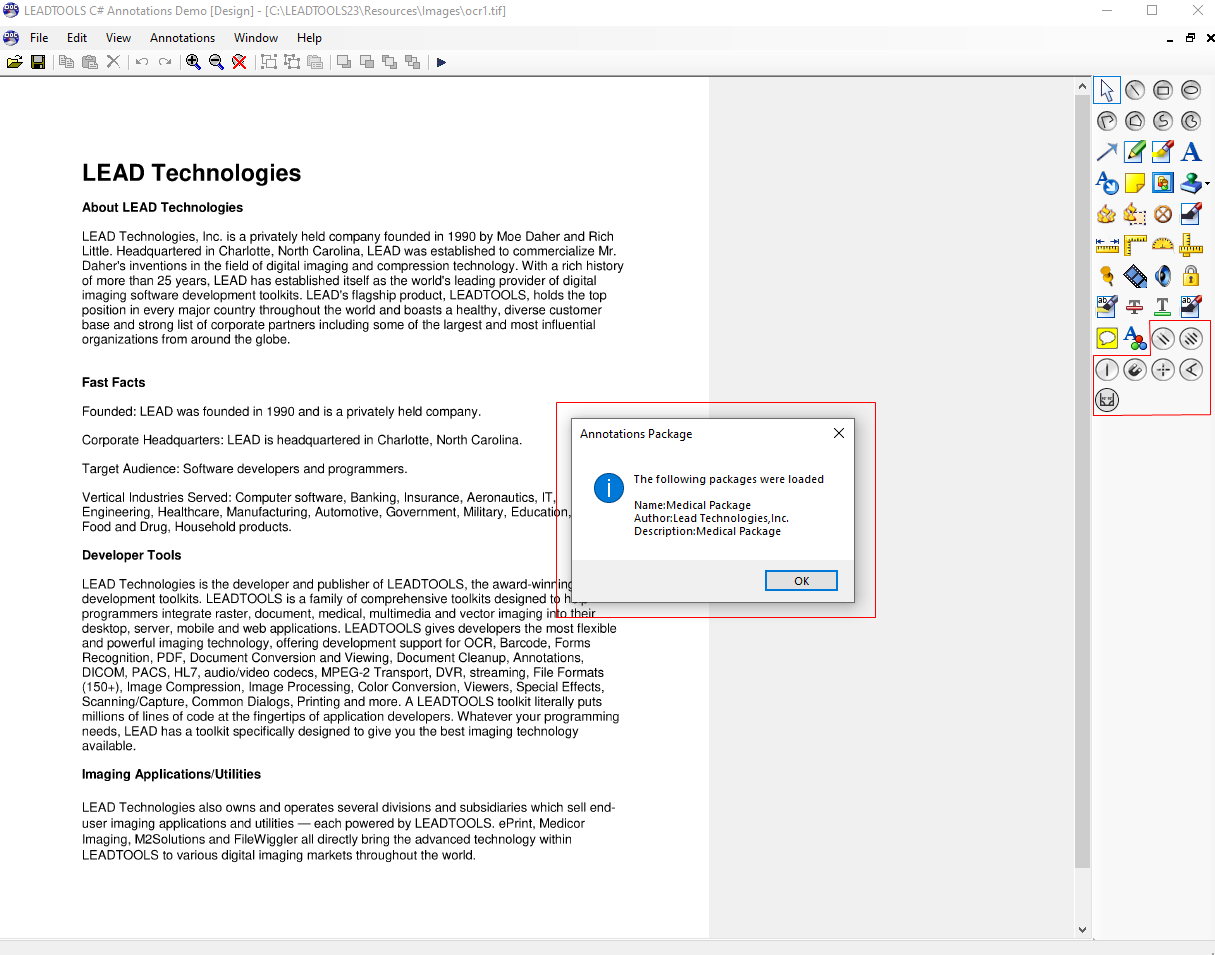This screenshot has width=1215, height=955.
Task: Click the vertical scrollbar down arrow
Action: [1082, 929]
